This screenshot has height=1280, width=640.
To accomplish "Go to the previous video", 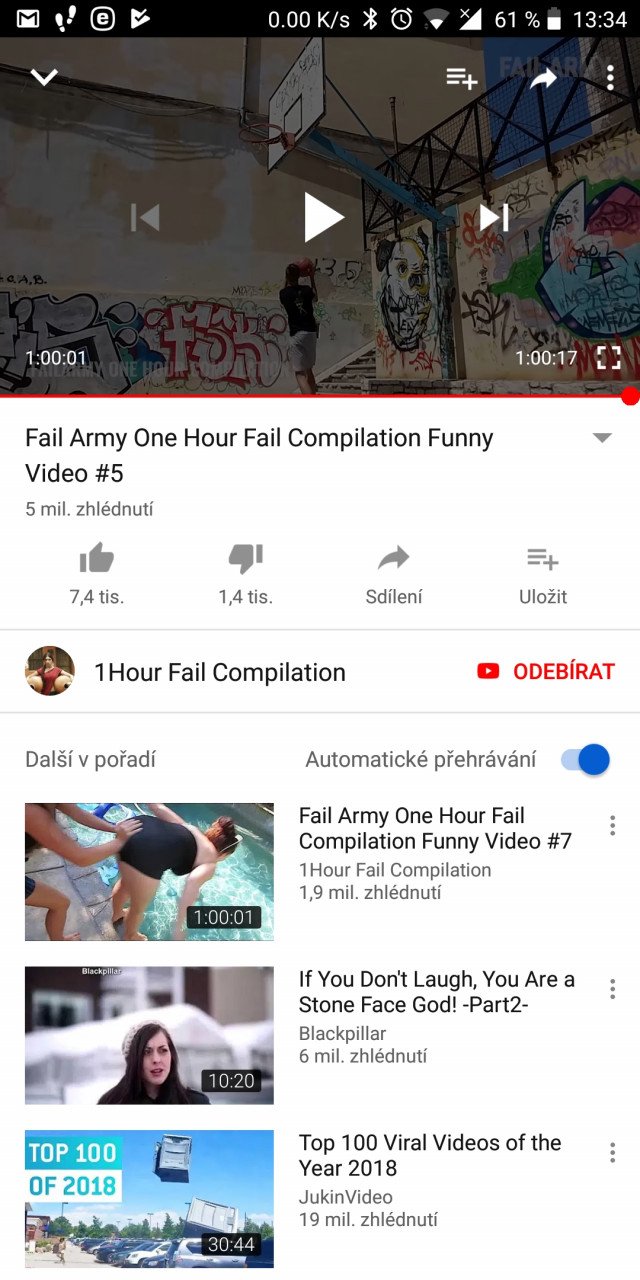I will click(145, 217).
